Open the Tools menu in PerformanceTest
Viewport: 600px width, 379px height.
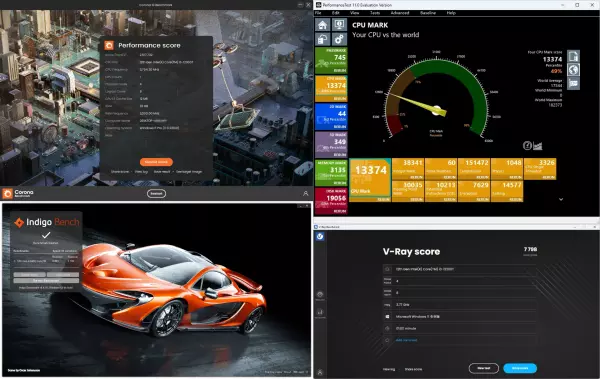pos(375,13)
